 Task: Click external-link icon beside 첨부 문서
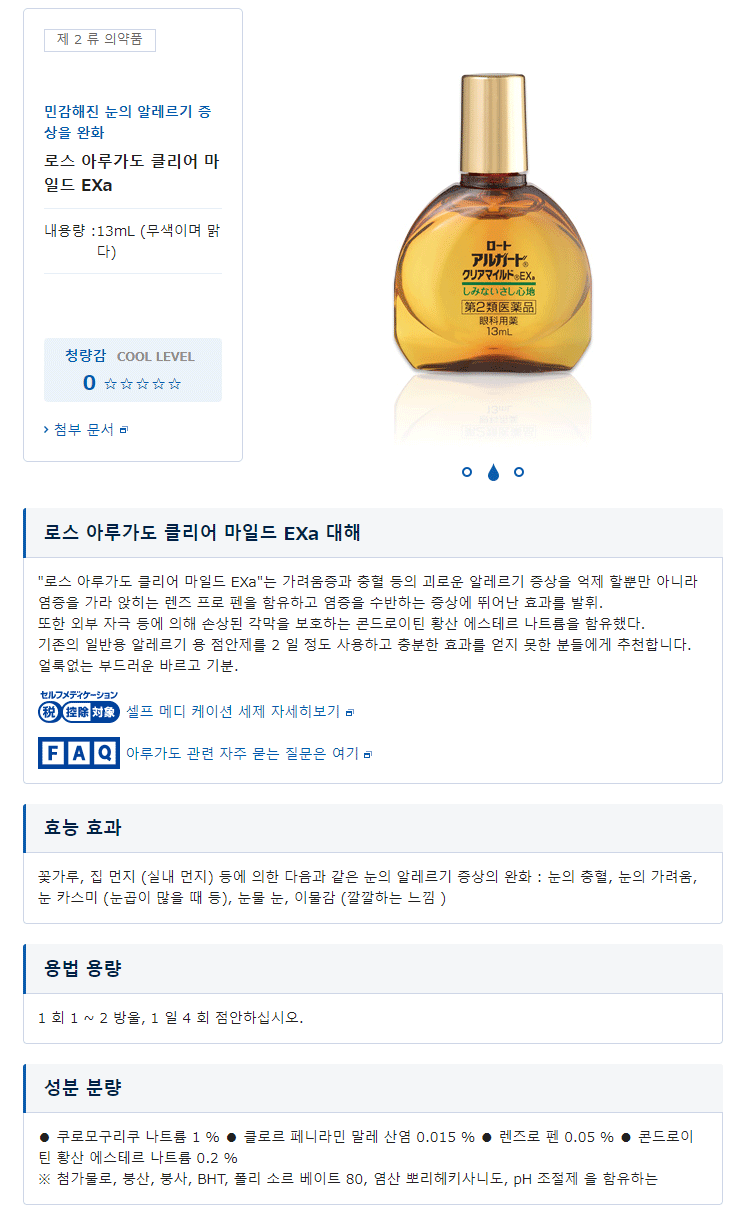pos(124,430)
